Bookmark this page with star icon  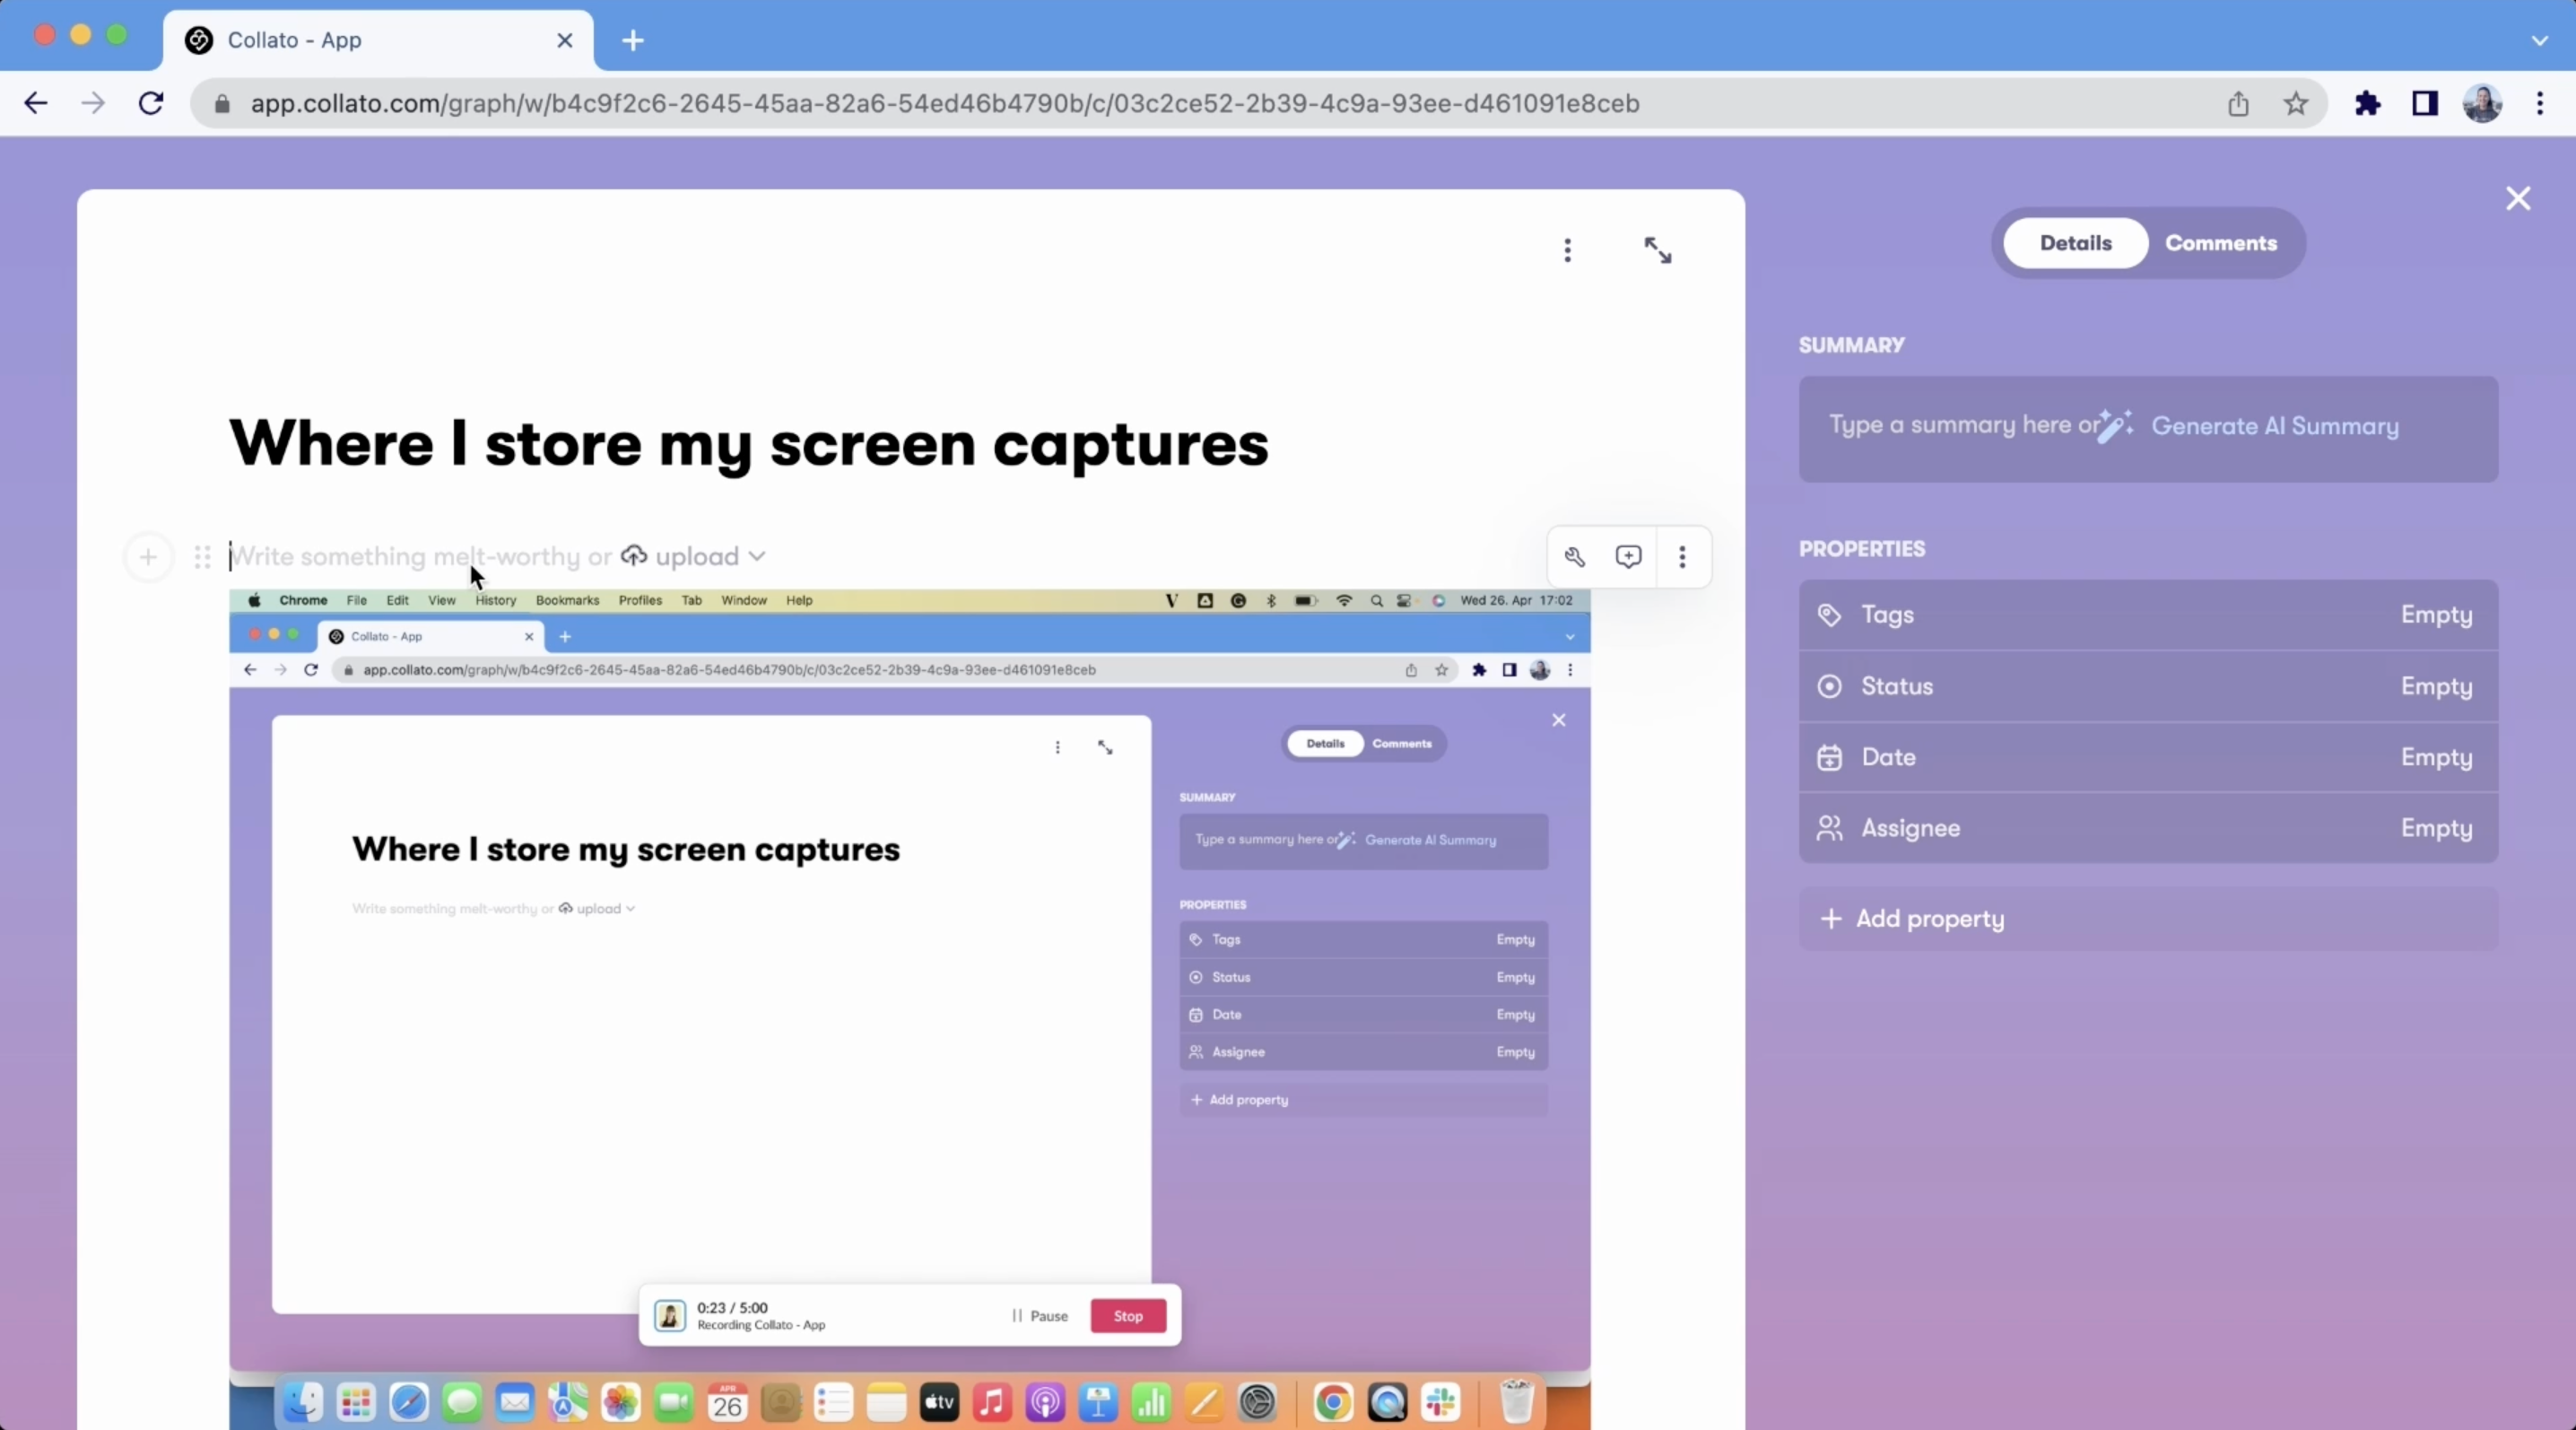[x=2296, y=104]
